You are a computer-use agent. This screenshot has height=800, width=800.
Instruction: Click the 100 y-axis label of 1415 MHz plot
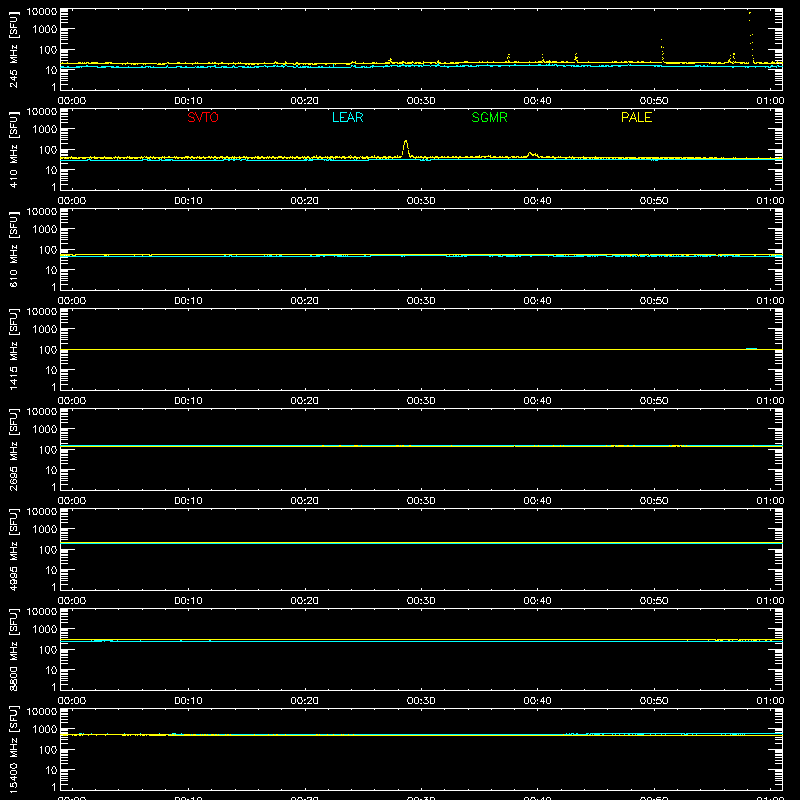[48, 350]
